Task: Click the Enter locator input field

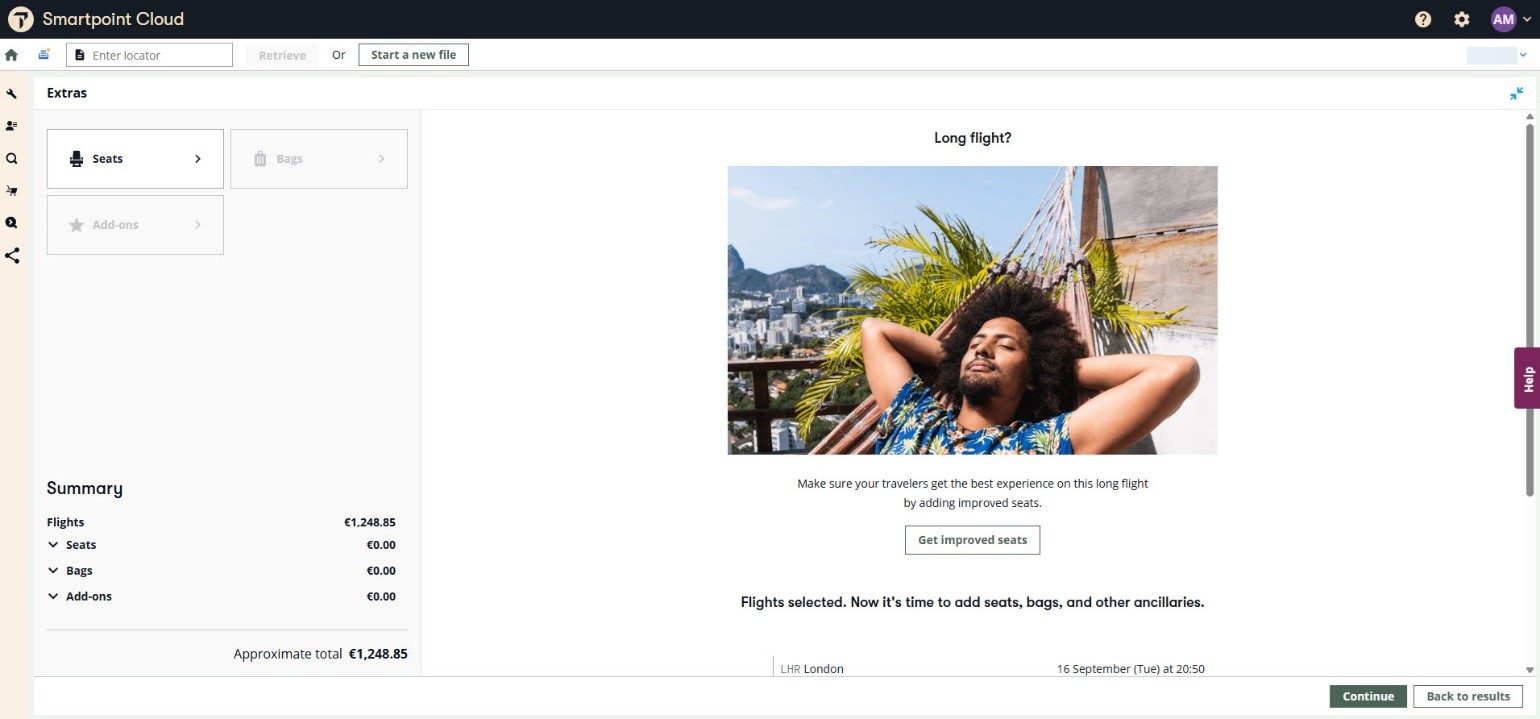Action: click(150, 55)
